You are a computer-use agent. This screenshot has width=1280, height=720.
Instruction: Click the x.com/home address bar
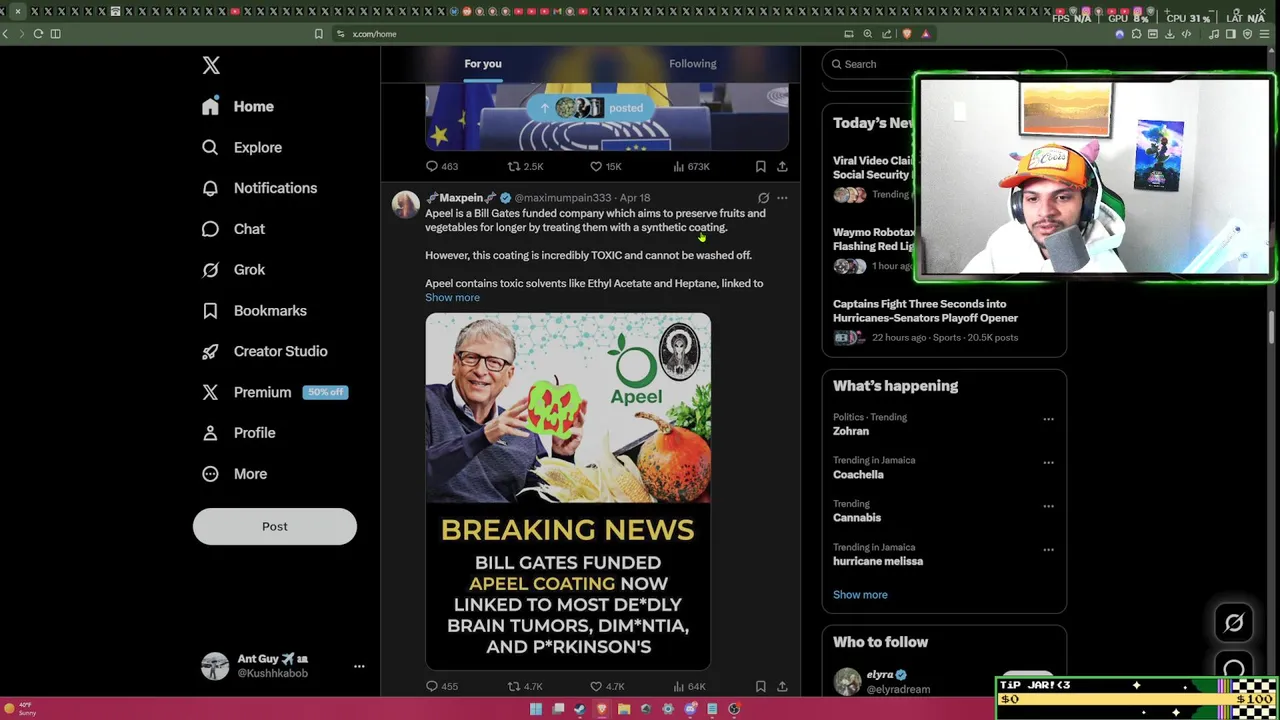374,34
